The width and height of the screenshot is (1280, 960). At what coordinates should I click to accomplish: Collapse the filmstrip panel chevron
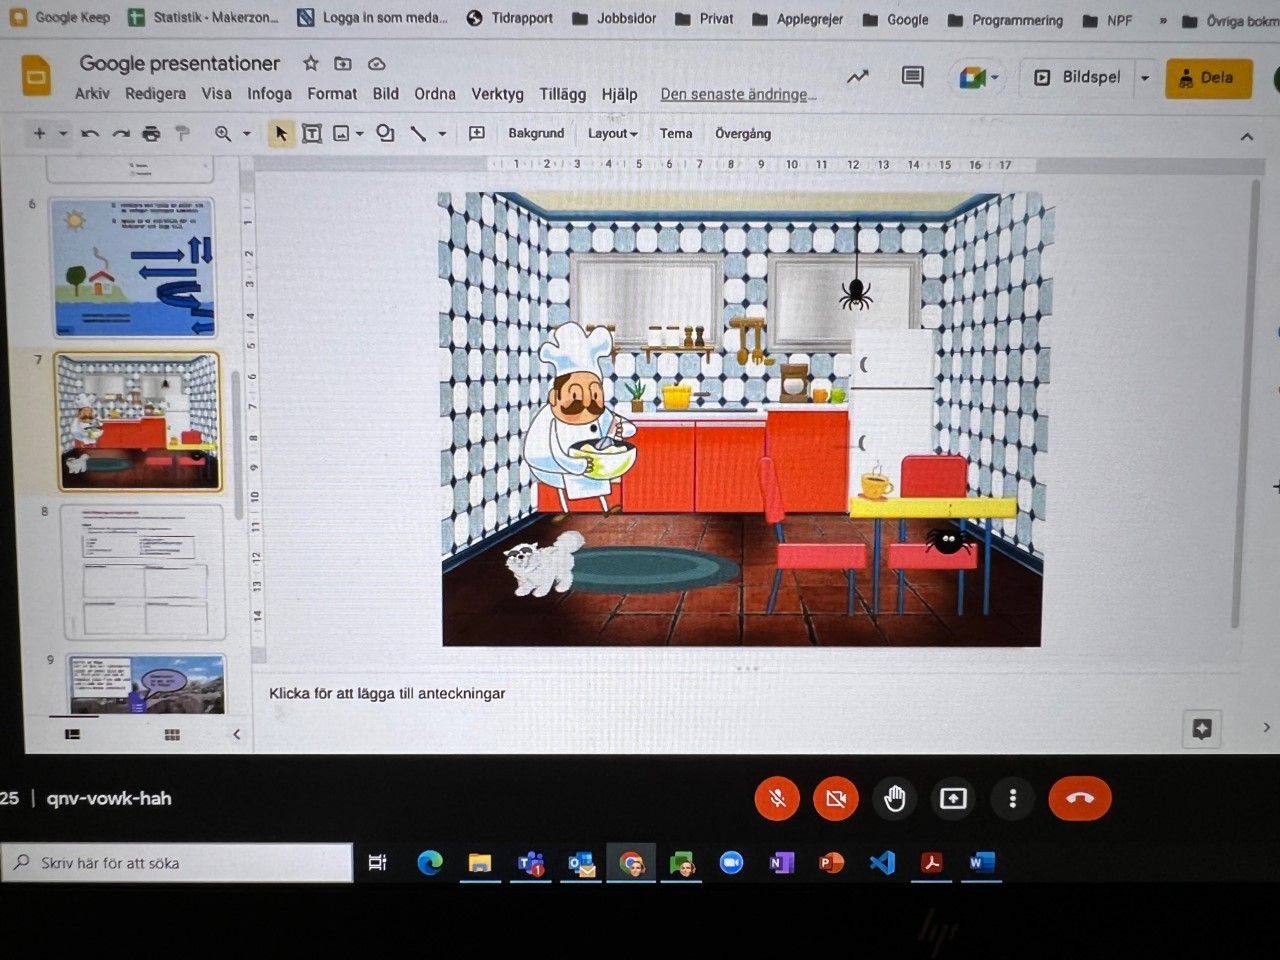[236, 734]
